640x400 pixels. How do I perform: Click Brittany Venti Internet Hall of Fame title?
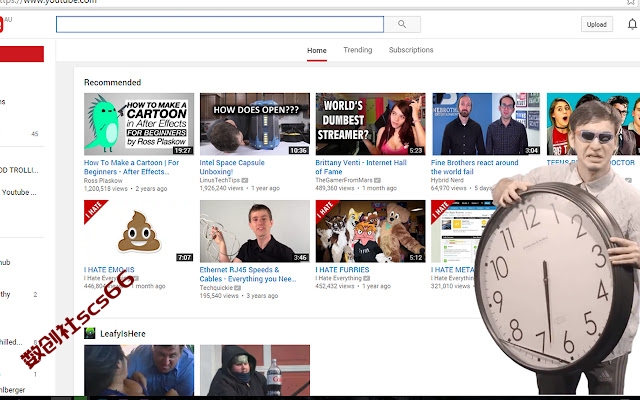click(x=361, y=167)
